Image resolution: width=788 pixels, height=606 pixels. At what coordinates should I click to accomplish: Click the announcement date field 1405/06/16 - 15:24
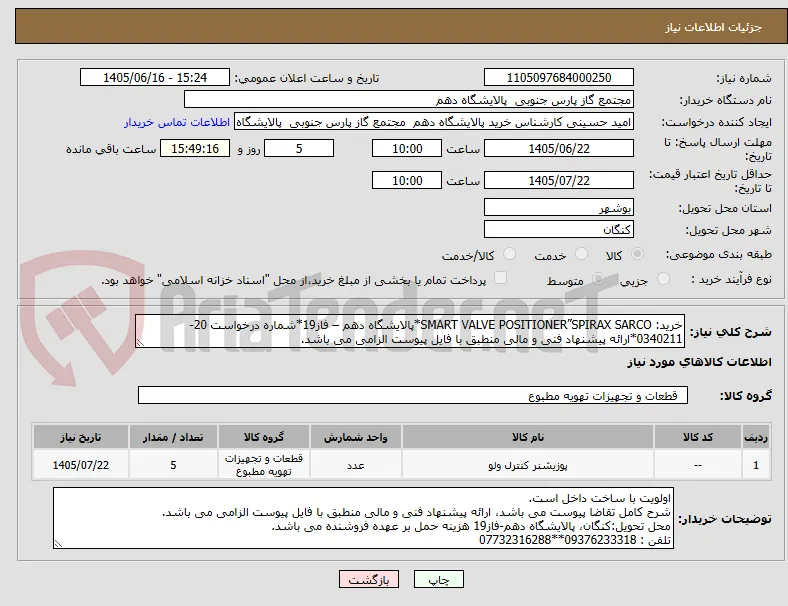[x=155, y=78]
